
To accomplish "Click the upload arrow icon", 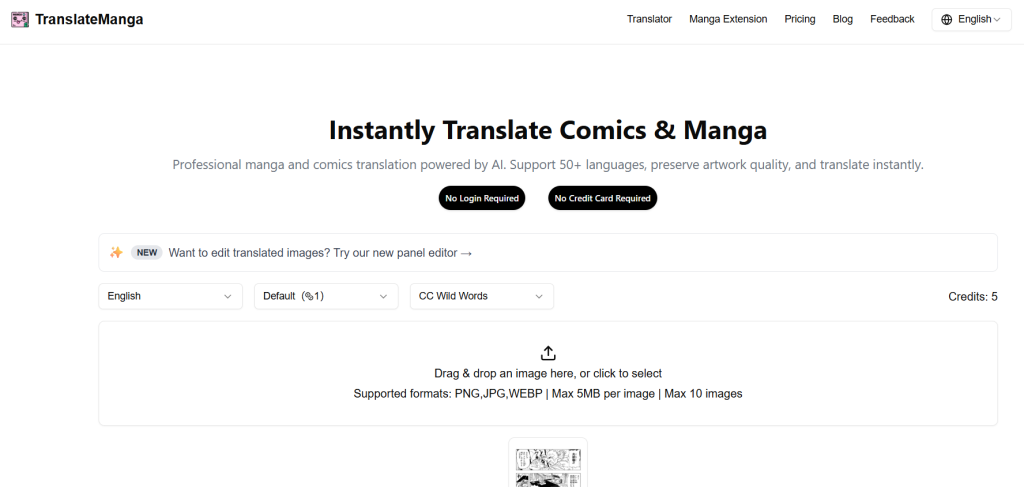I will pyautogui.click(x=548, y=353).
